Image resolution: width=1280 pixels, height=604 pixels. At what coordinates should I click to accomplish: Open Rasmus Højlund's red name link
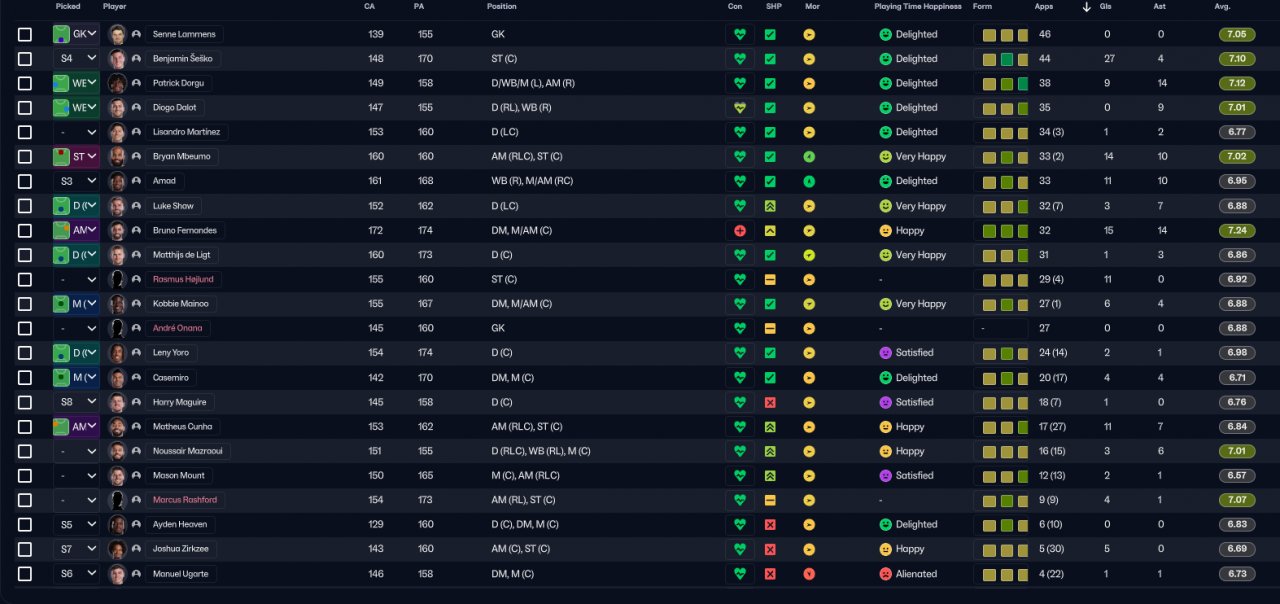(x=183, y=279)
